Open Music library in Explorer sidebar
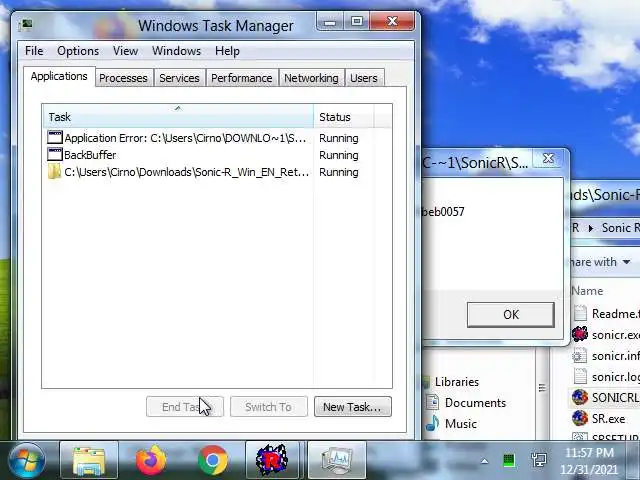This screenshot has width=640, height=480. click(x=461, y=424)
